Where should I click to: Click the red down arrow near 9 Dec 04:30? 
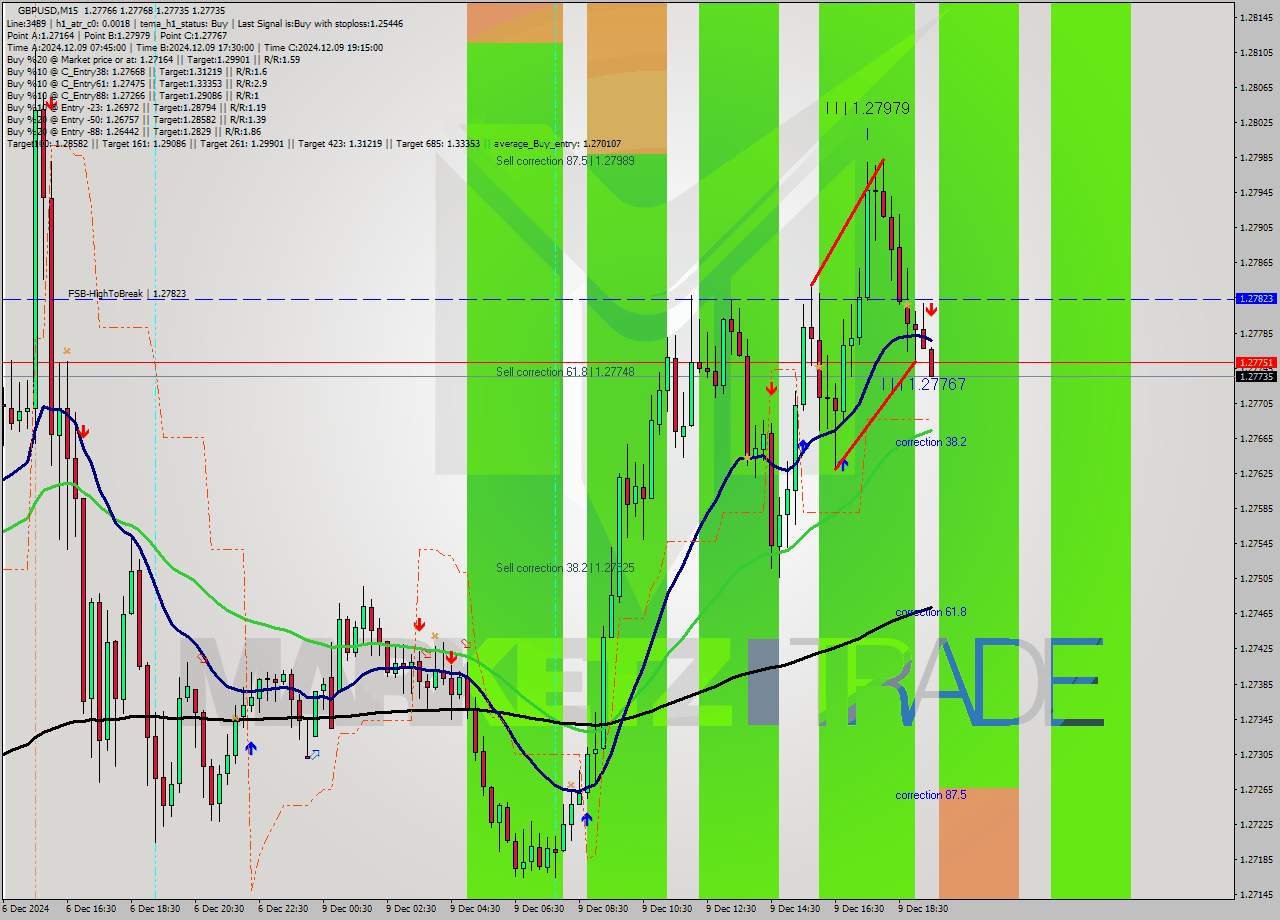pos(451,658)
